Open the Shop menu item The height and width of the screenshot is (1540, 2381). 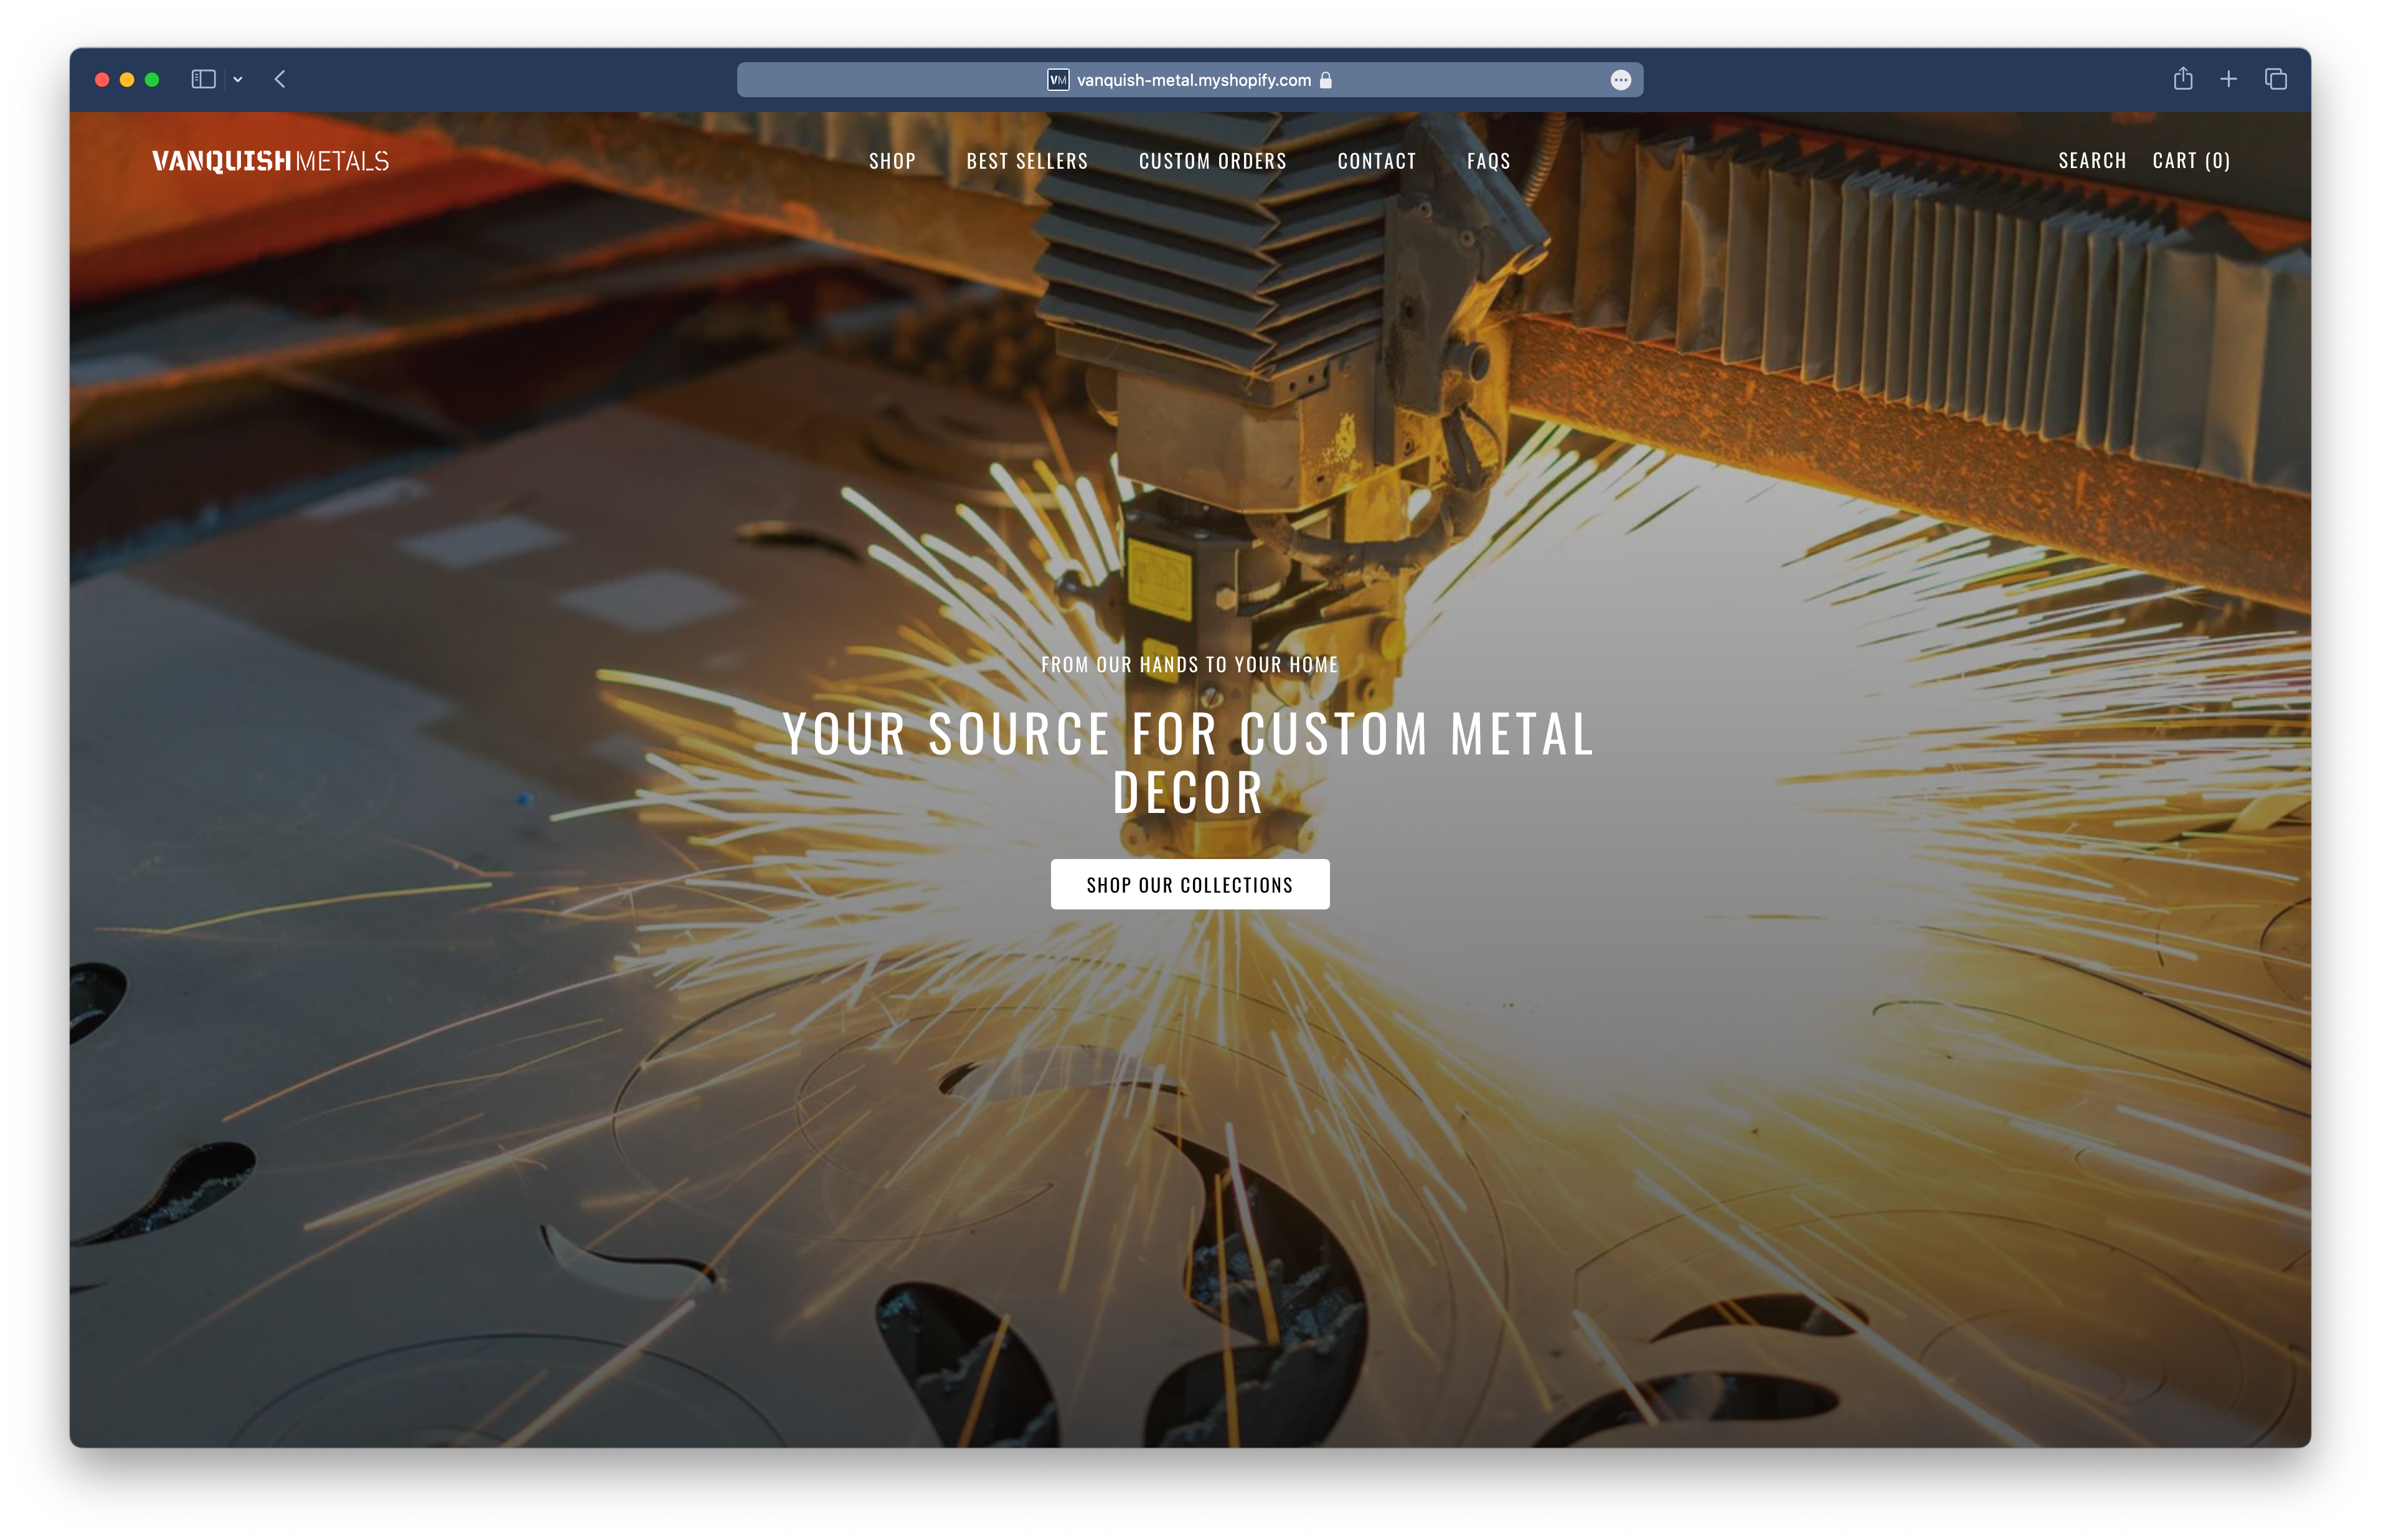pos(892,161)
